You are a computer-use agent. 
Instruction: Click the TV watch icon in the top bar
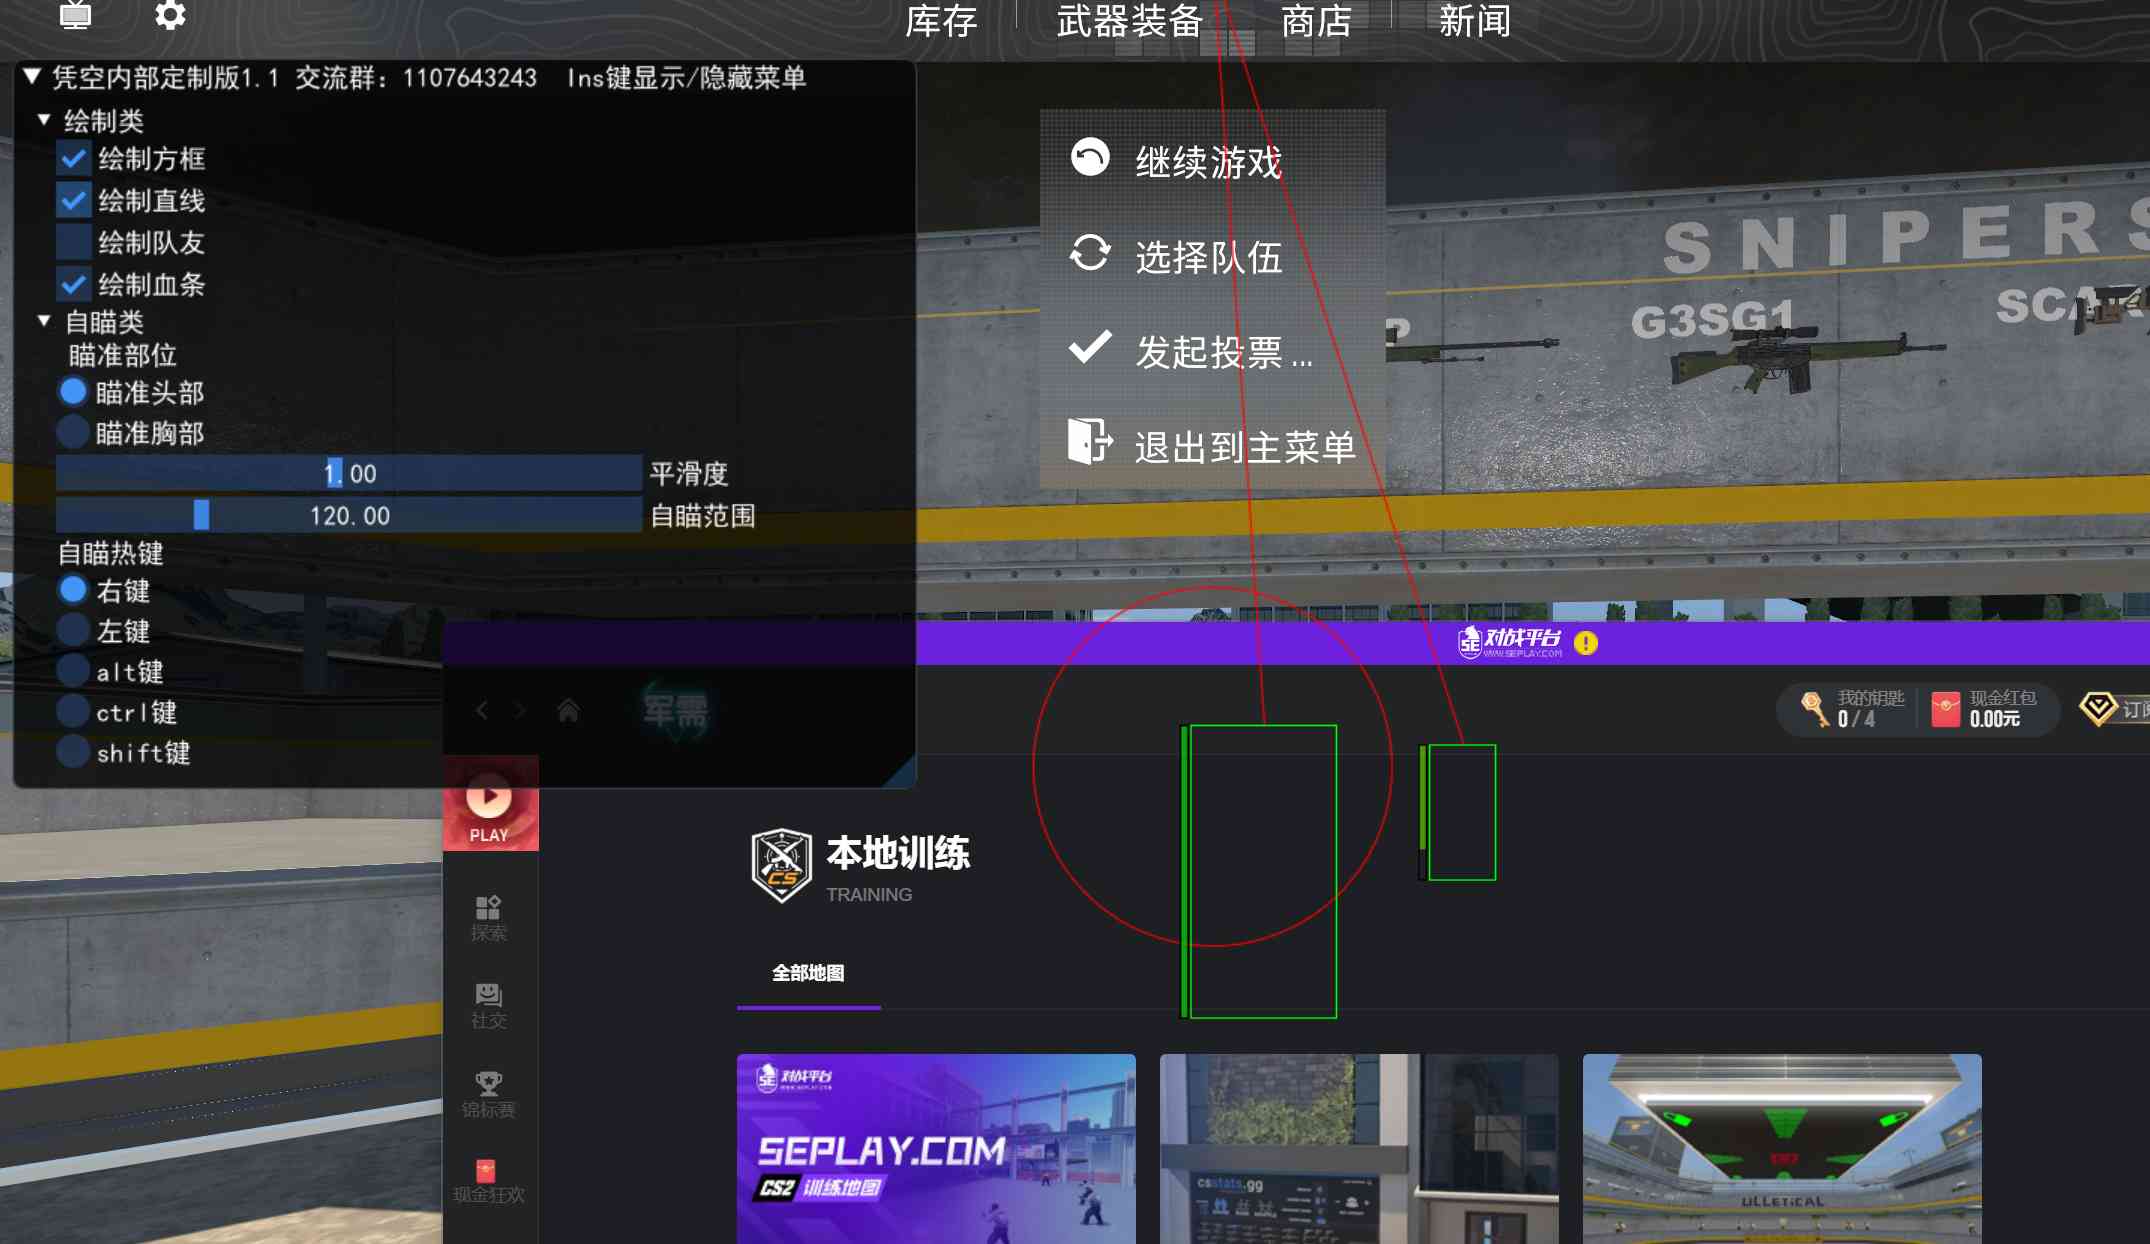tap(75, 15)
